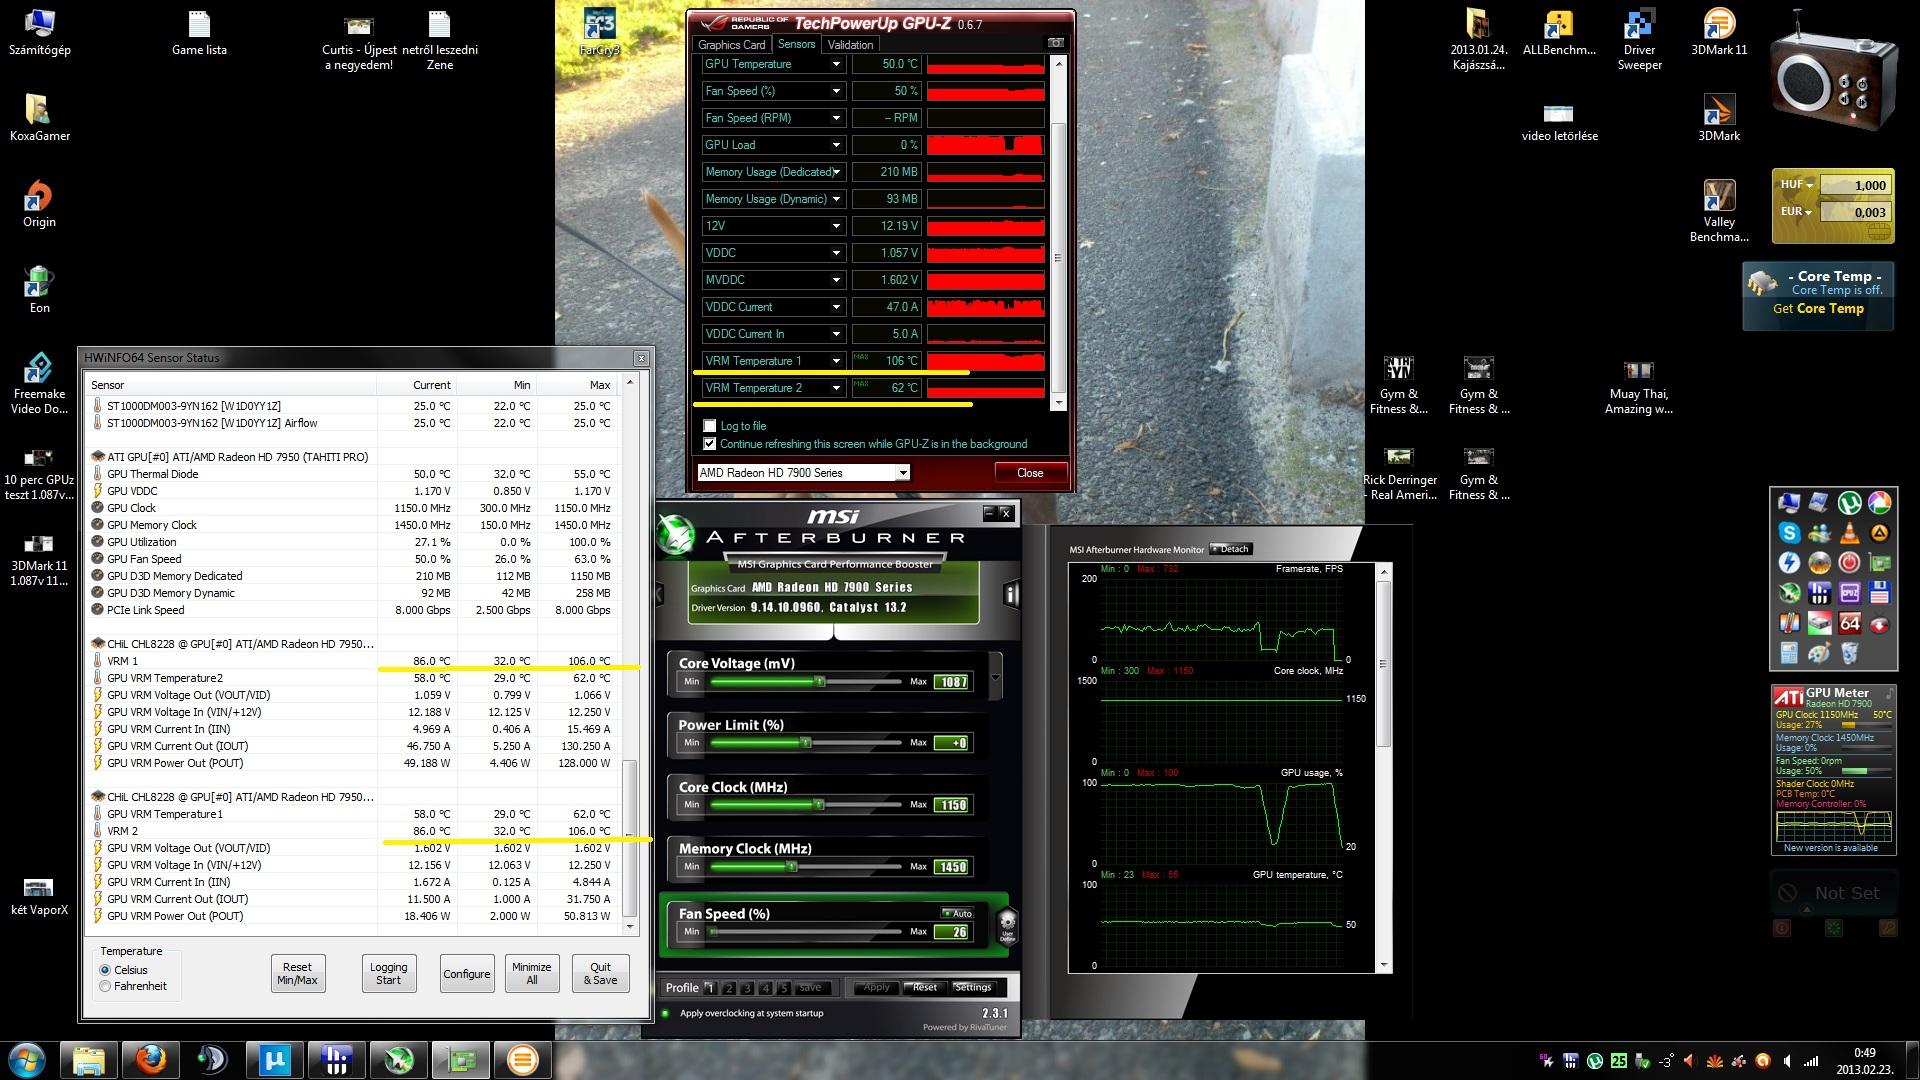Launch the 3DMark 11 desktop shortcut
The height and width of the screenshot is (1080, 1920).
click(x=1719, y=32)
